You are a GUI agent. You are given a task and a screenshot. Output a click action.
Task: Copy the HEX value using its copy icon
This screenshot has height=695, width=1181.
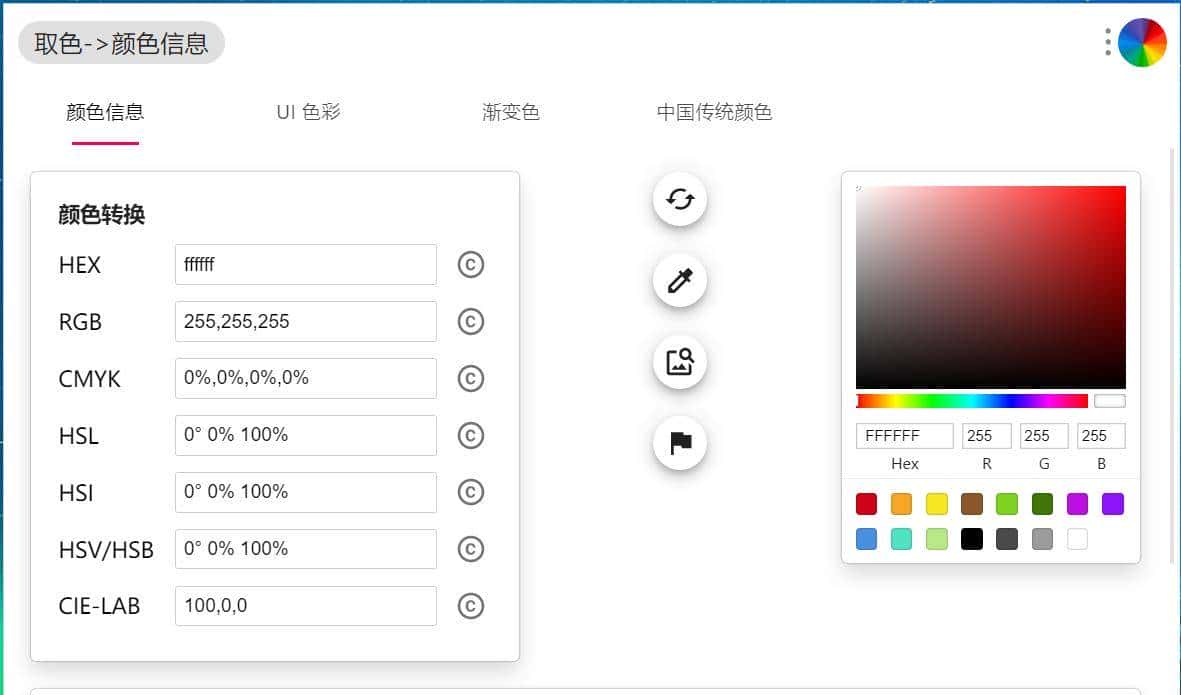470,264
